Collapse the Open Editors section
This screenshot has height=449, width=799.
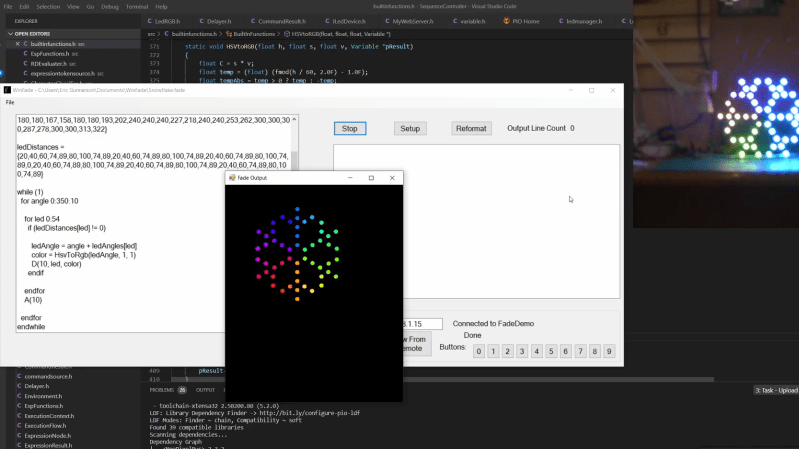point(35,33)
